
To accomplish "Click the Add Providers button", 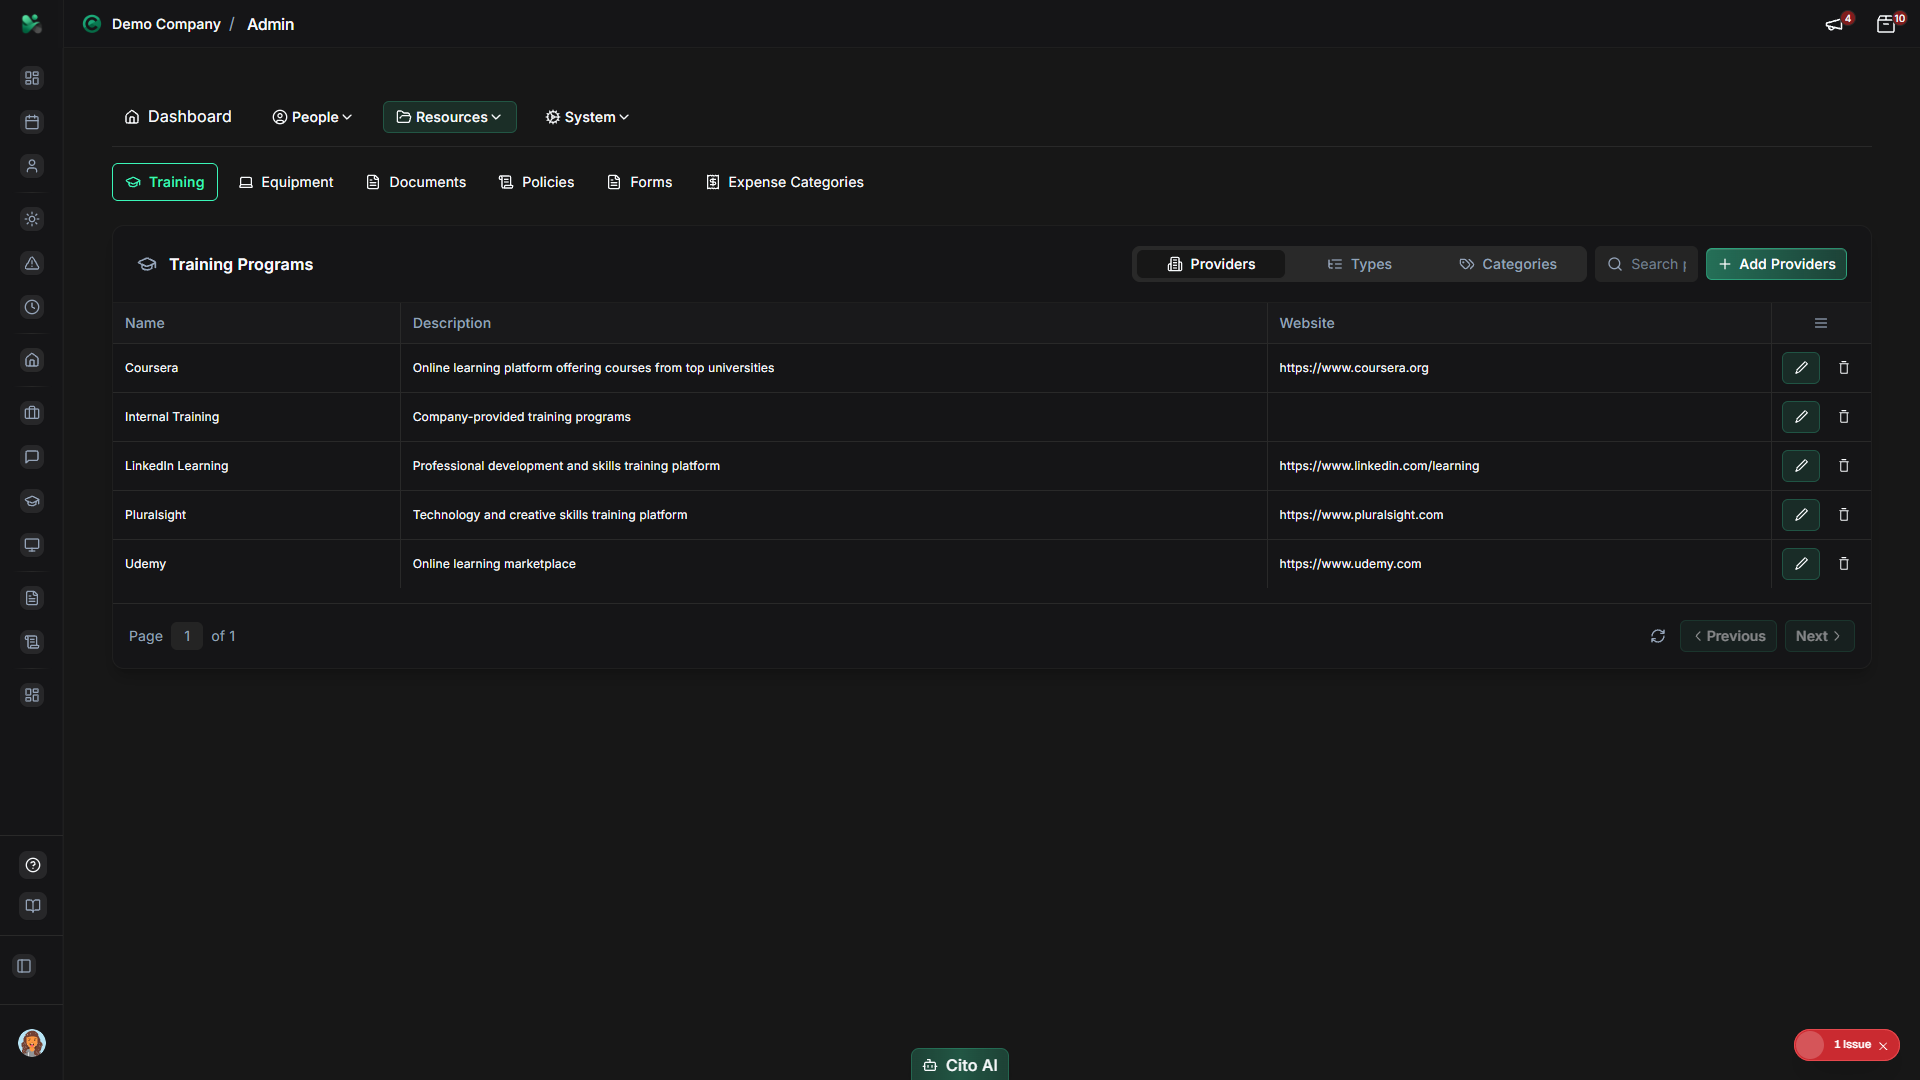I will tap(1777, 264).
